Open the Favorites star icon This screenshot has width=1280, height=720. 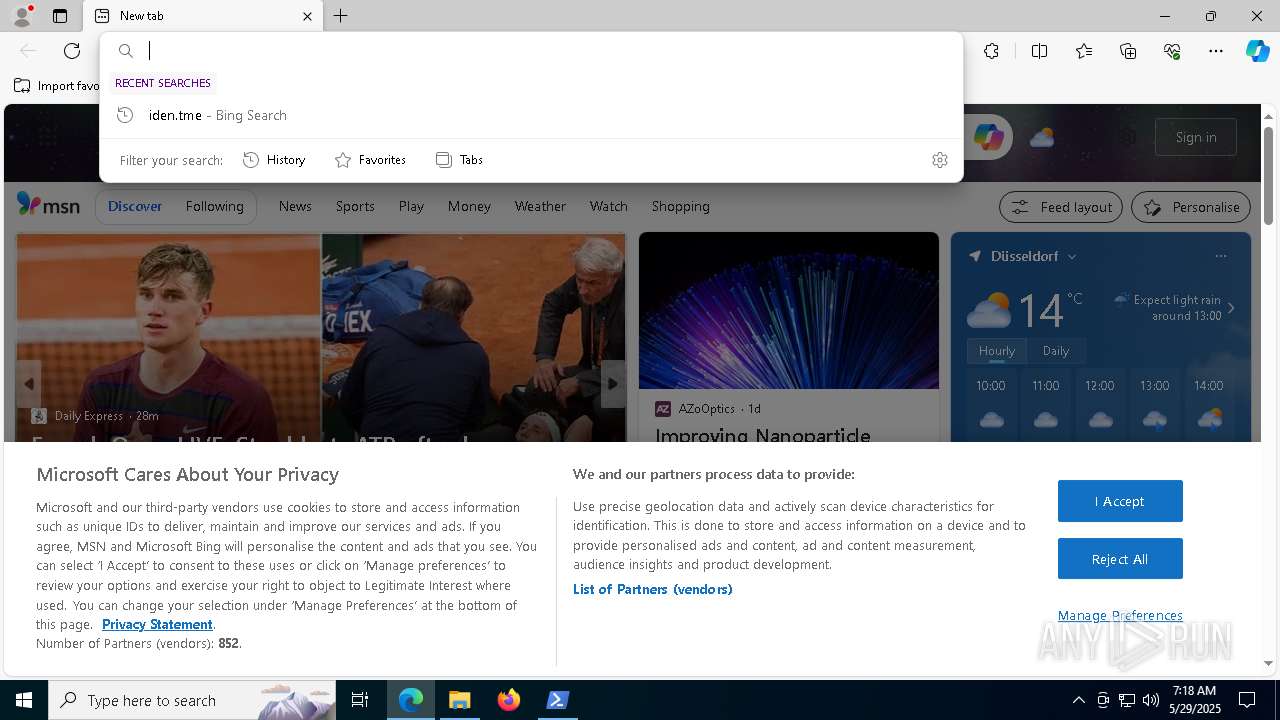[1084, 51]
